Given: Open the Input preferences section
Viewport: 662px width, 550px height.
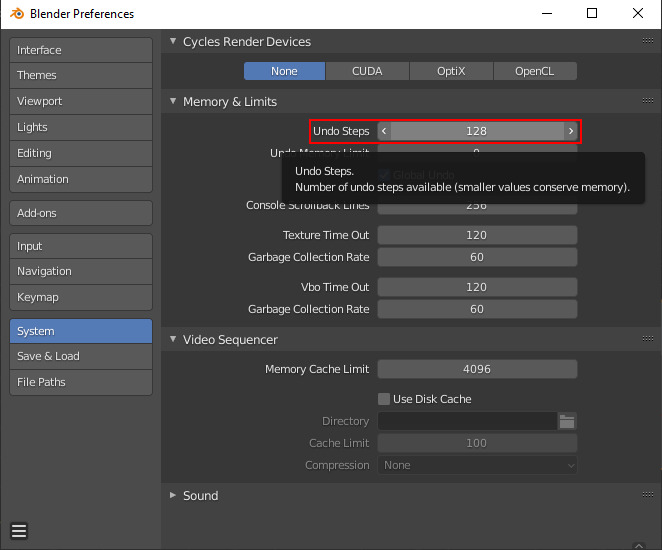Looking at the screenshot, I should pyautogui.click(x=81, y=246).
